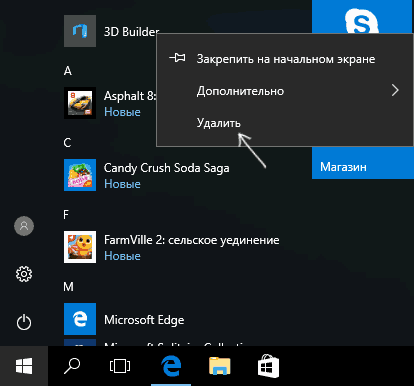
Task: Click the Power button icon
Action: tap(24, 322)
